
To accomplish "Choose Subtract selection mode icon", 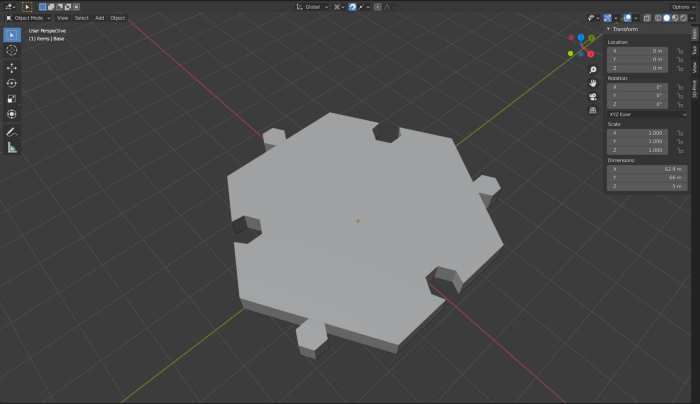I will coord(59,7).
